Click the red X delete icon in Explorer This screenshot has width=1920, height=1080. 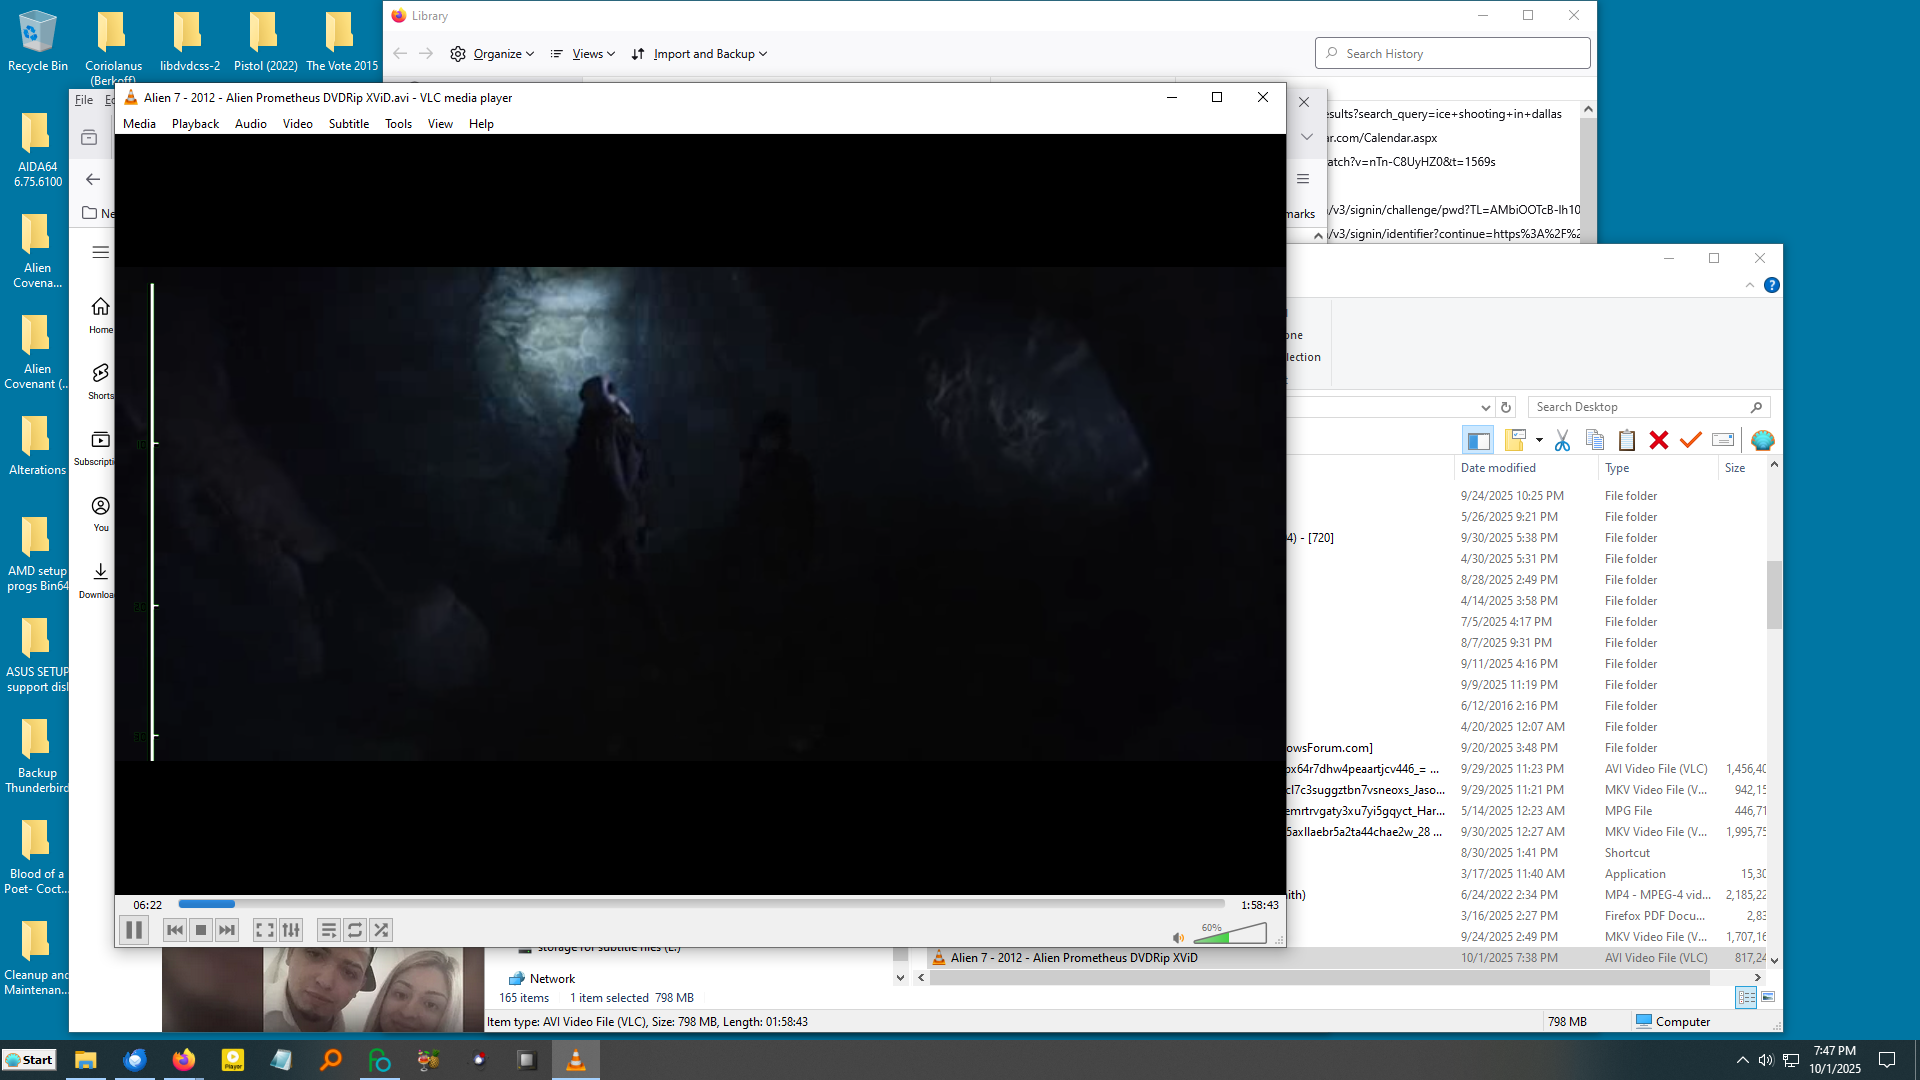pos(1659,440)
